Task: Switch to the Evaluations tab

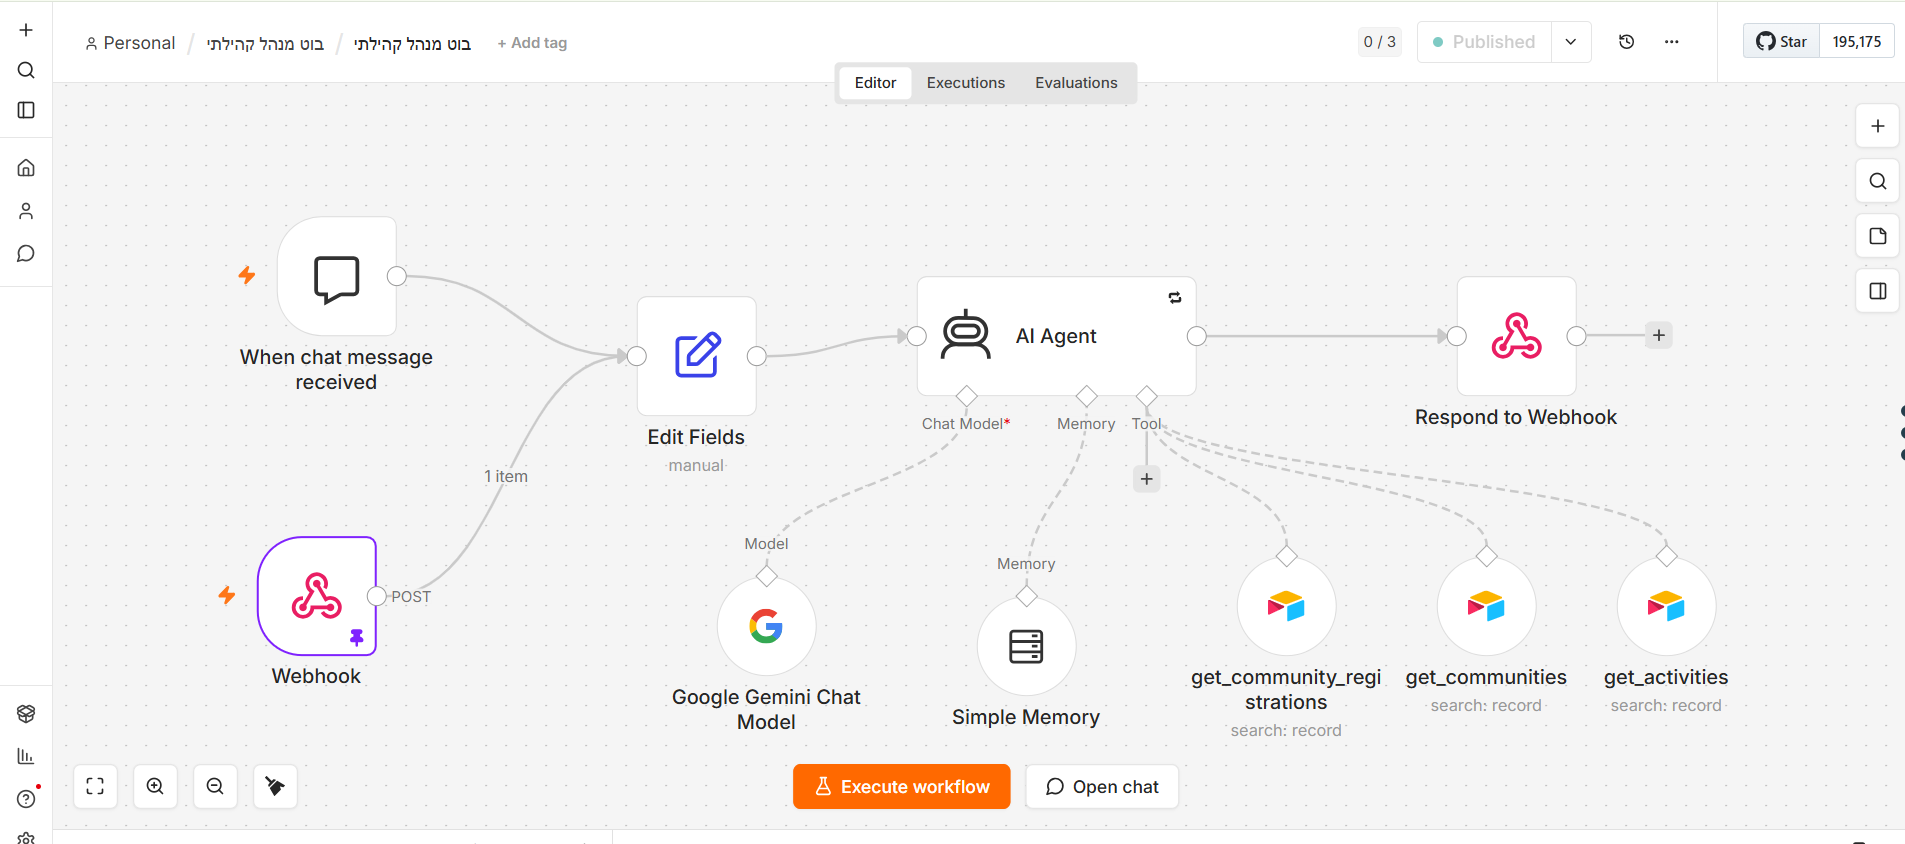Action: point(1076,83)
